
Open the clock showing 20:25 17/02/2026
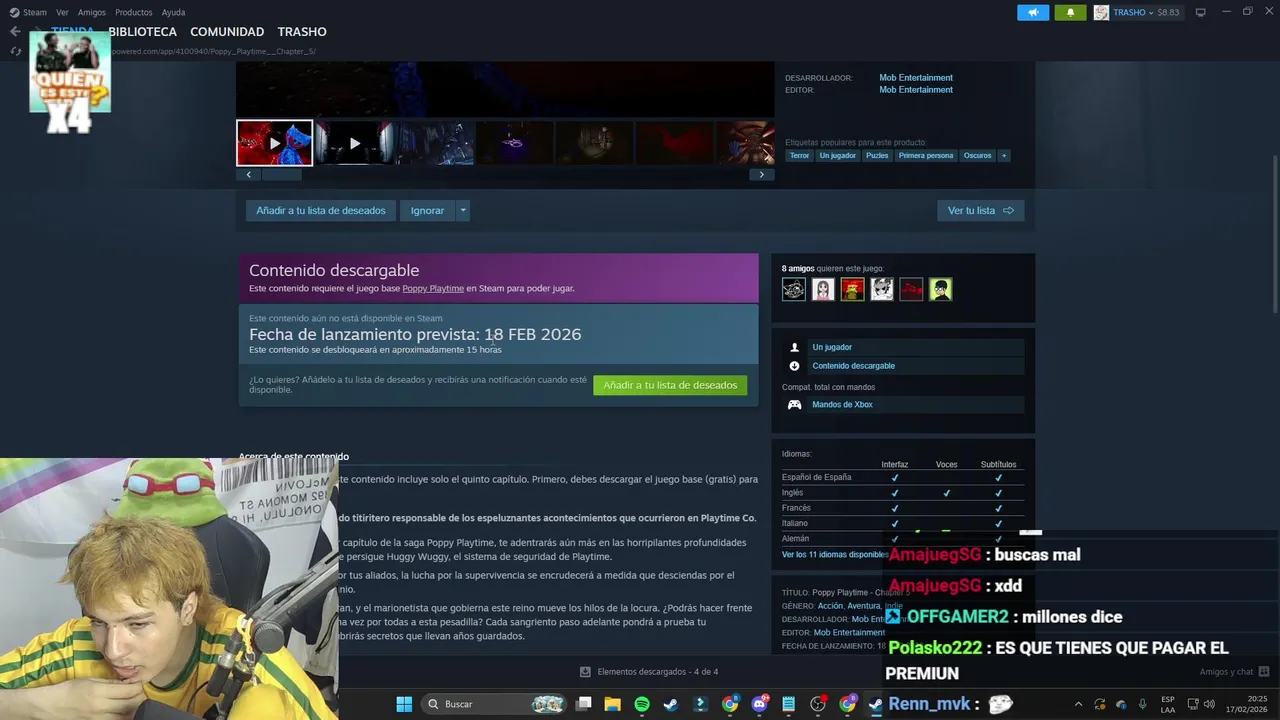tap(1247, 704)
